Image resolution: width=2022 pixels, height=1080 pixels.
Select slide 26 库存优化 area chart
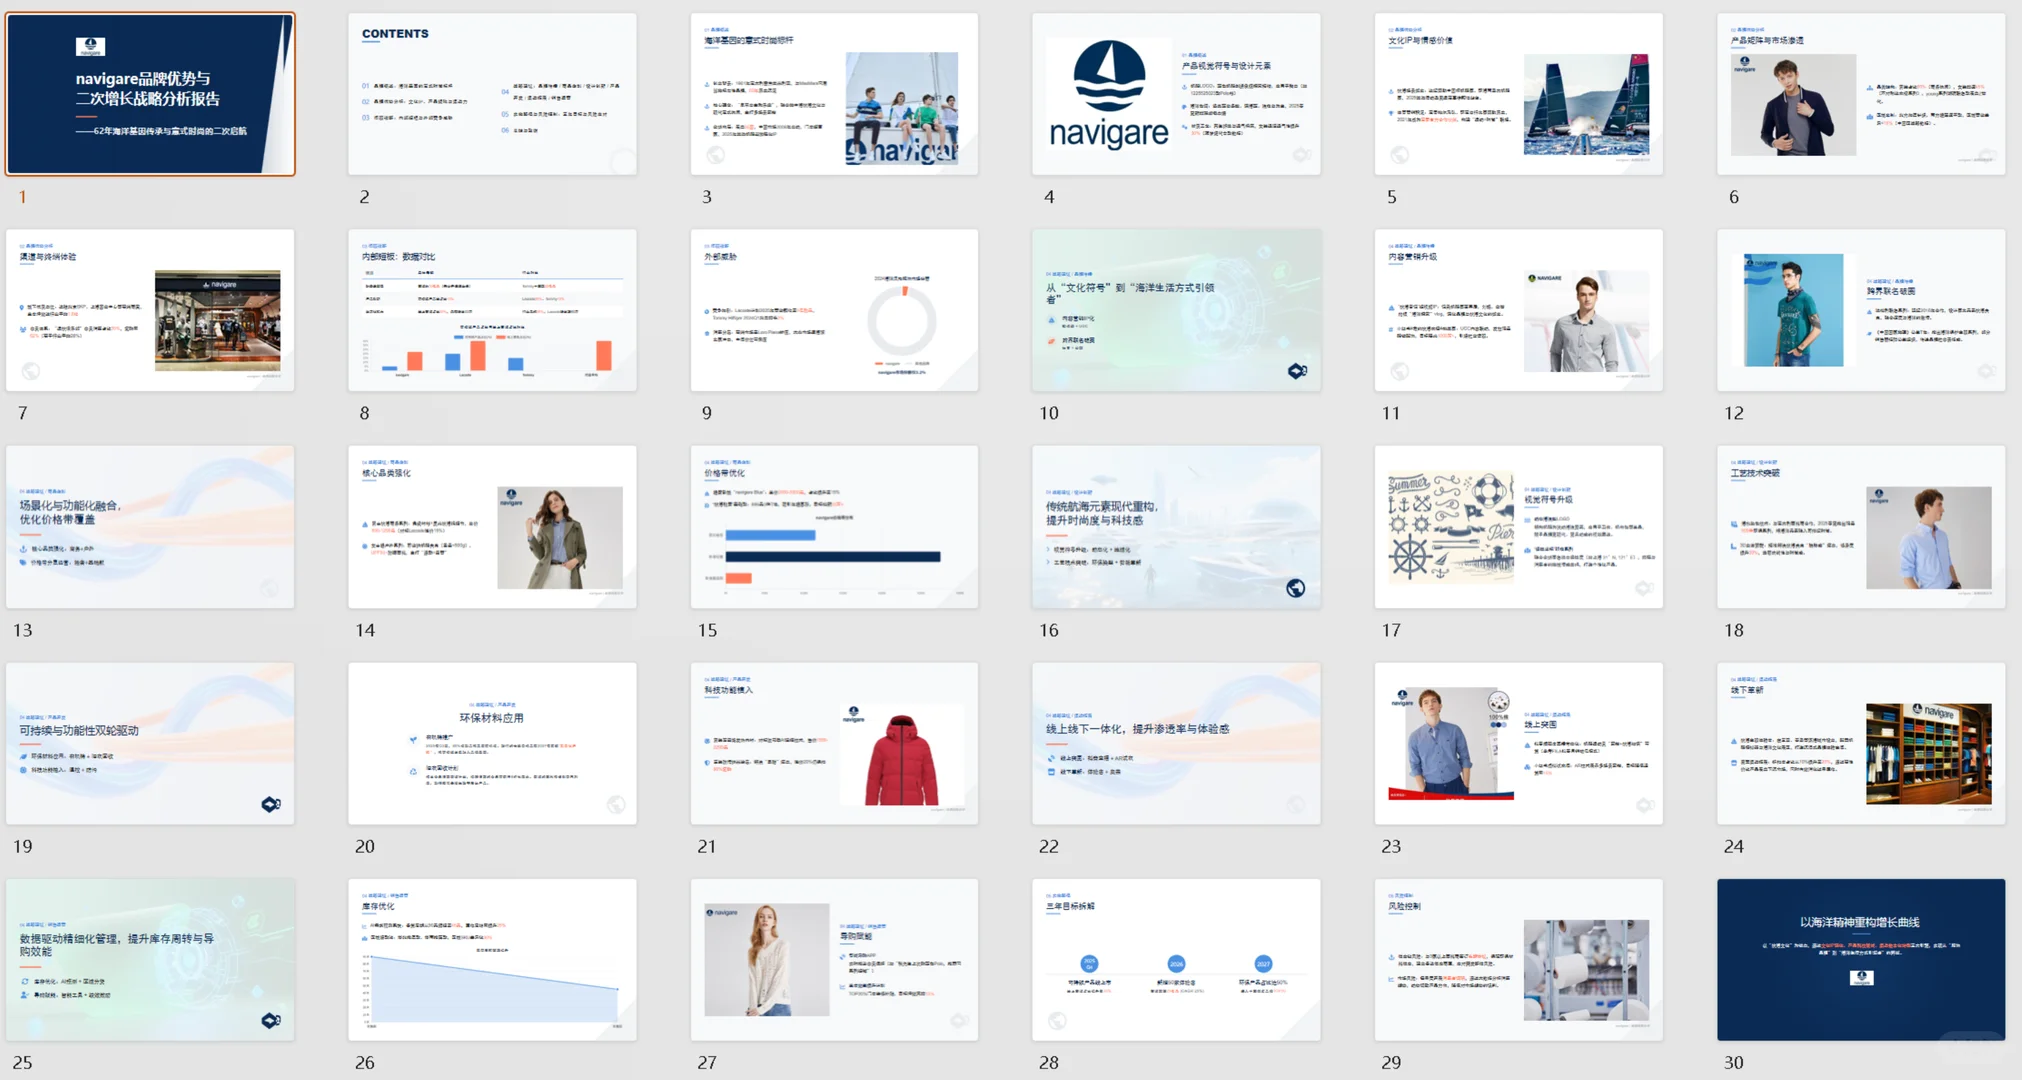click(492, 960)
